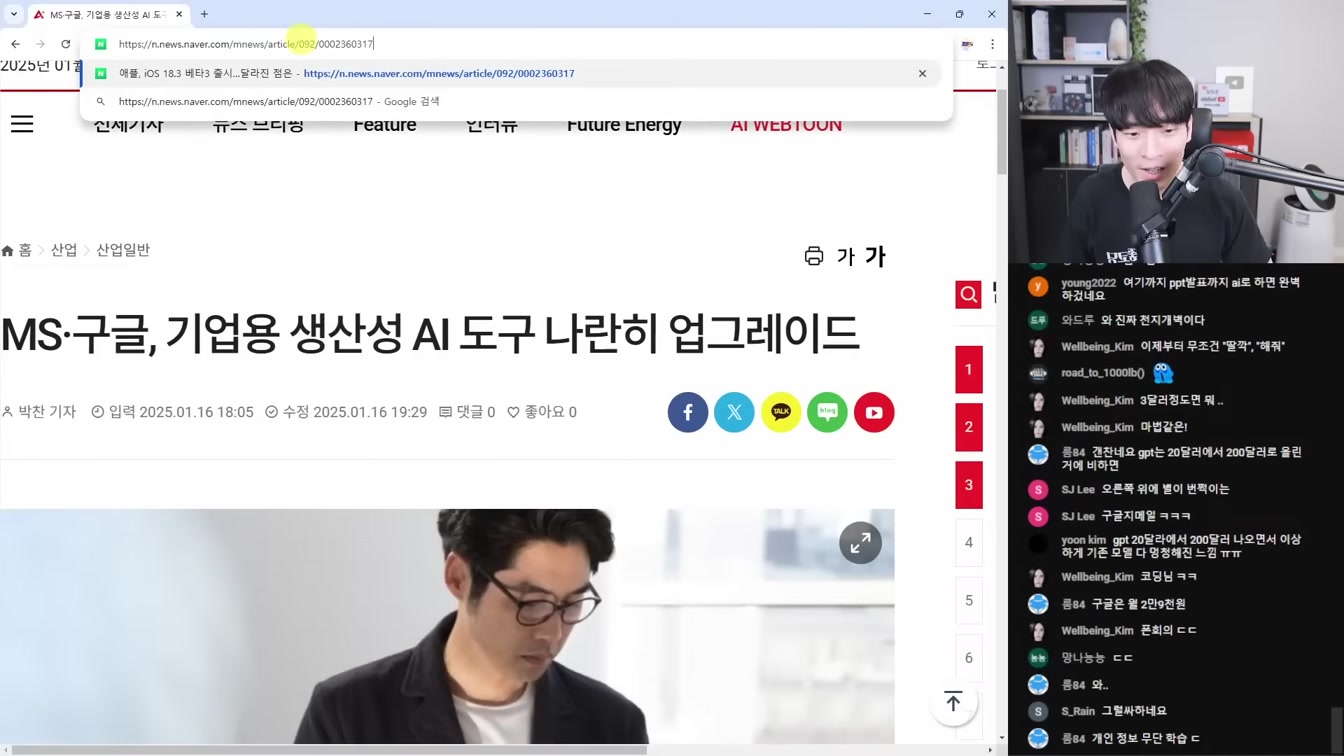Click the print icon
The image size is (1344, 756).
814,256
